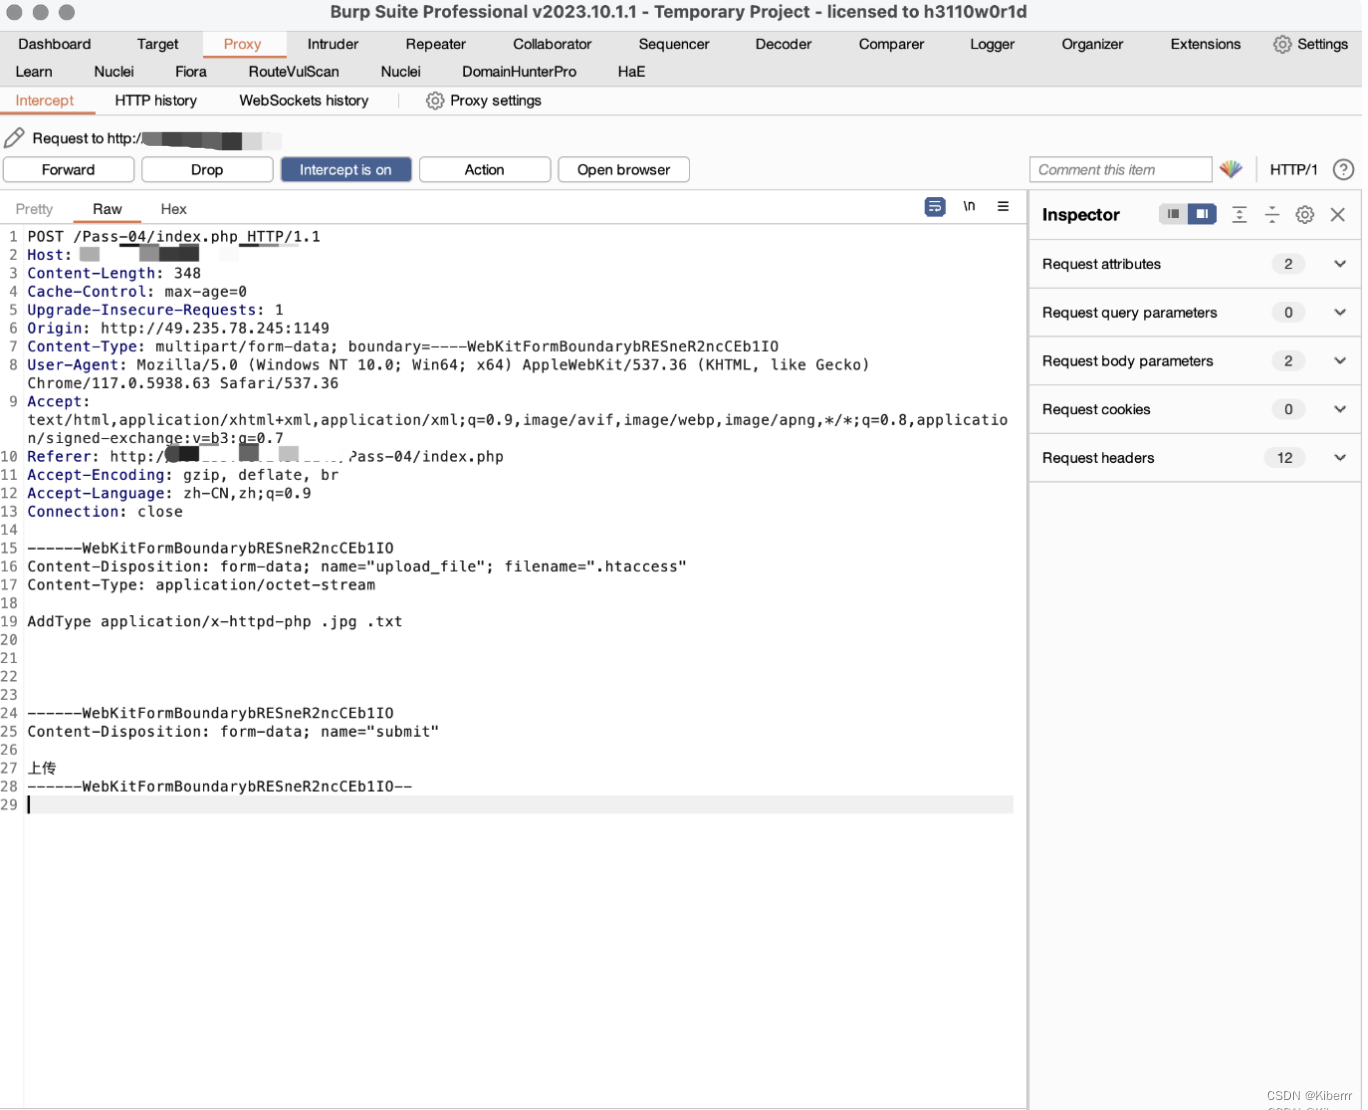Click the pencil edit icon beside Request to
This screenshot has height=1110, width=1368.
(x=14, y=138)
